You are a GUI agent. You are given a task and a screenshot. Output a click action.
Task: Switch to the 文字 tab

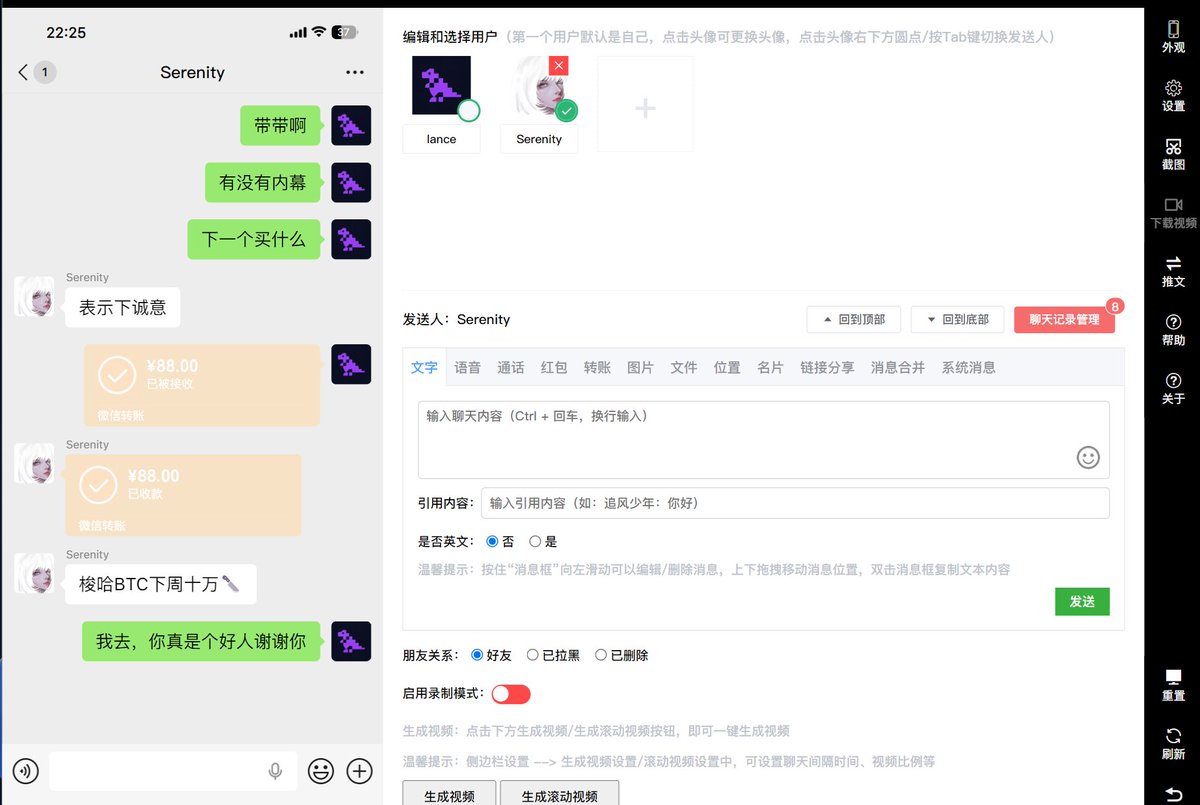tap(424, 367)
